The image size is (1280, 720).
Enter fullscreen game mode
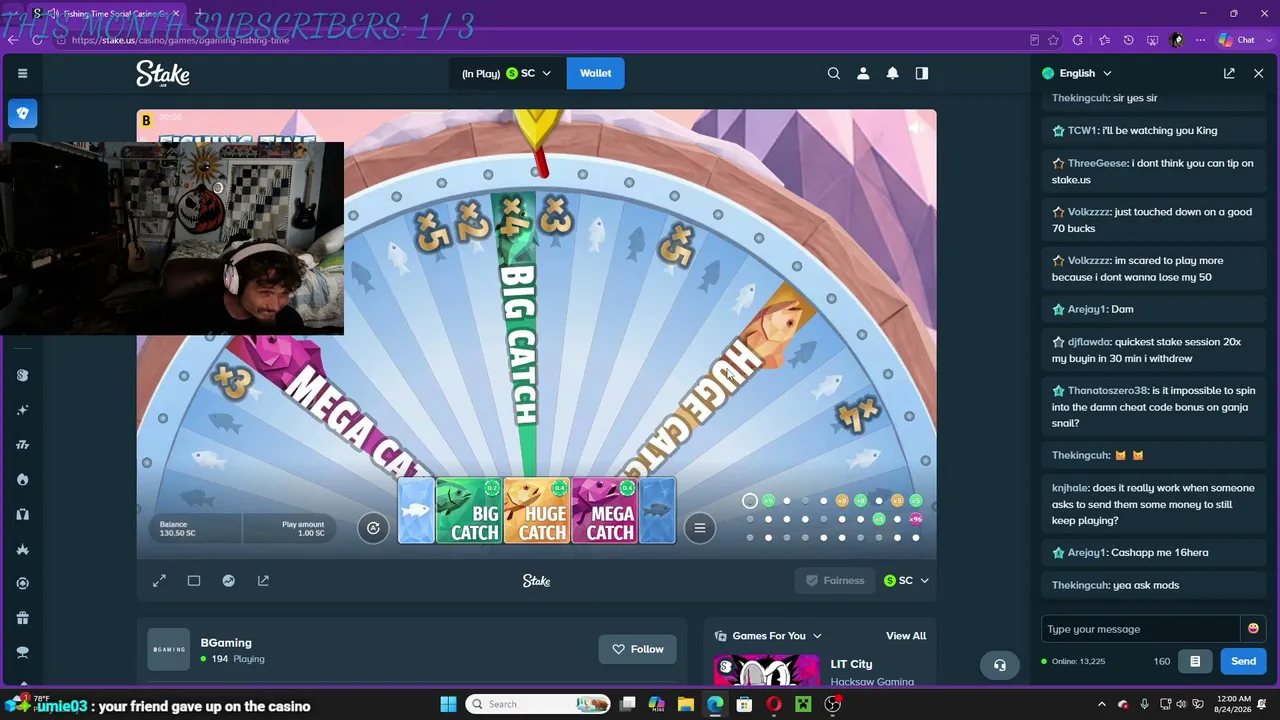159,580
